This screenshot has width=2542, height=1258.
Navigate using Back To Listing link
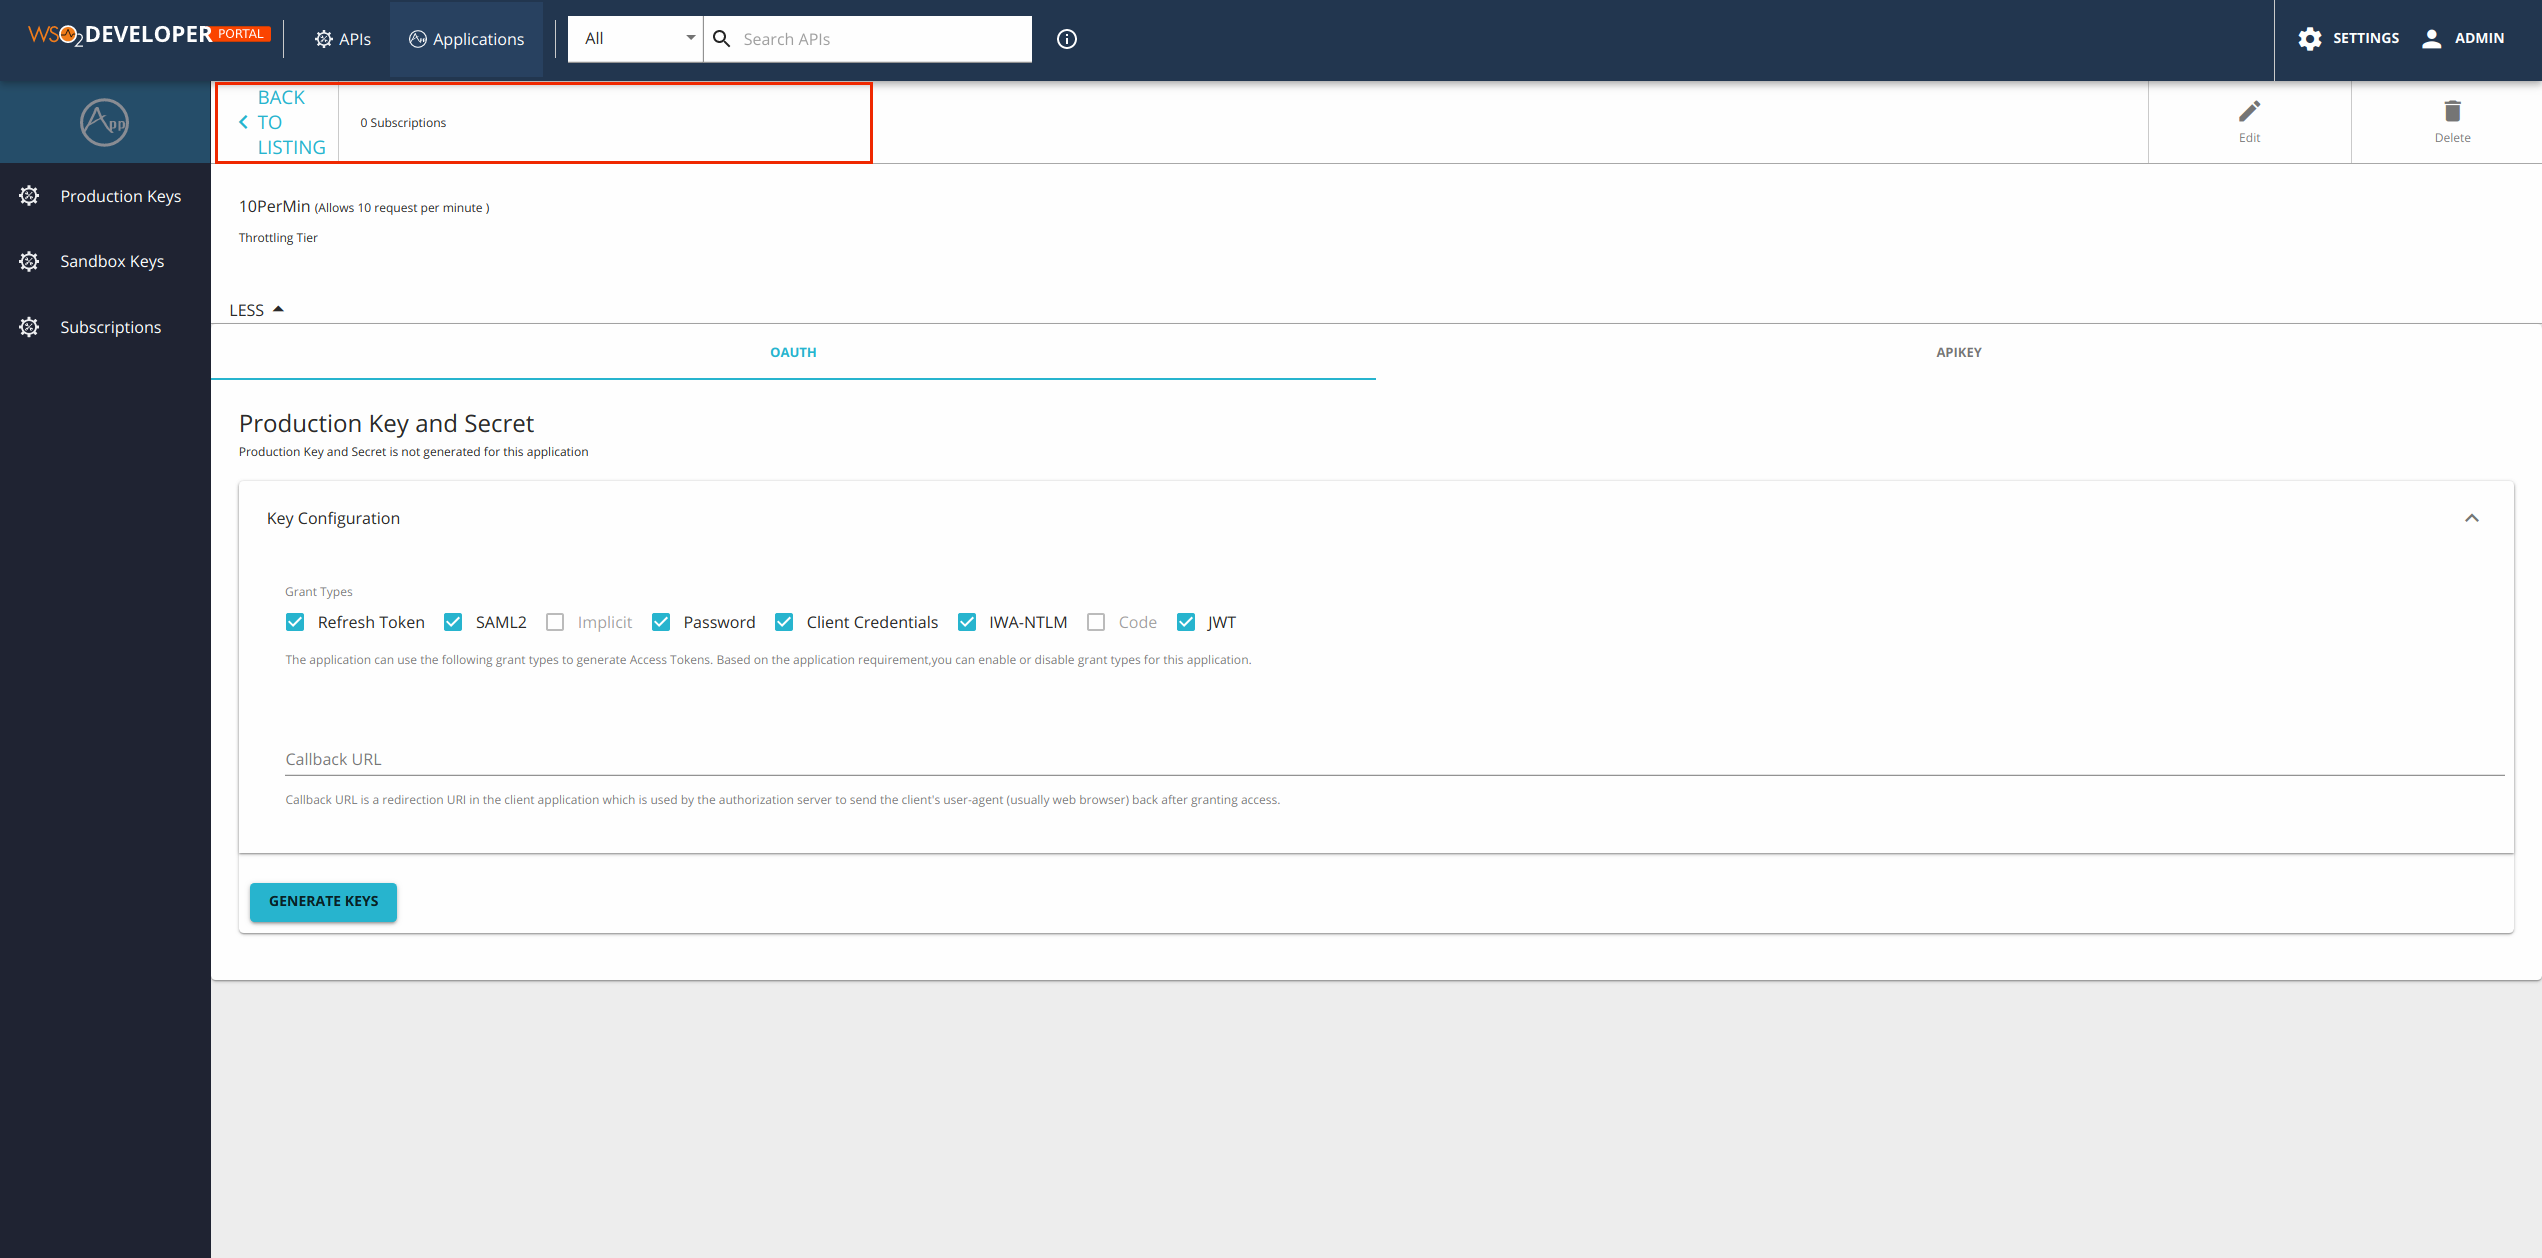[x=281, y=121]
